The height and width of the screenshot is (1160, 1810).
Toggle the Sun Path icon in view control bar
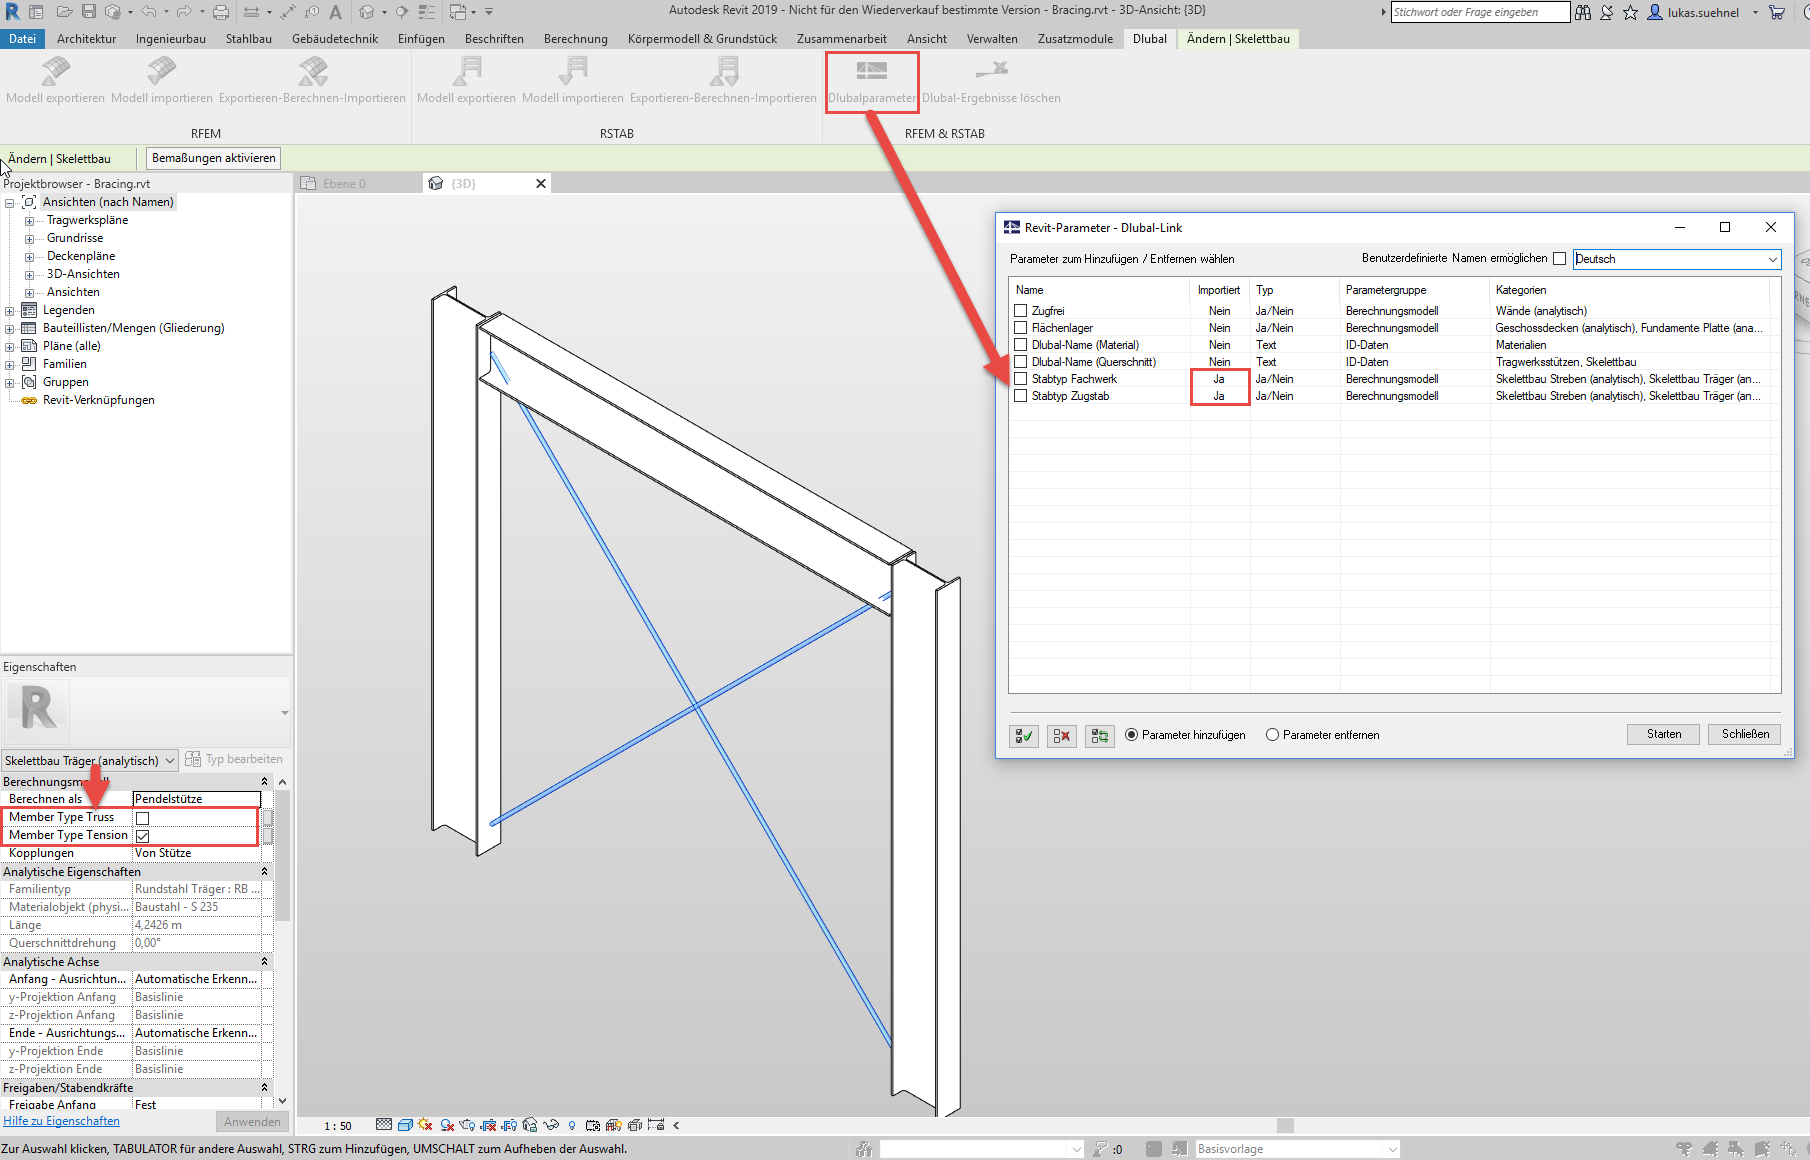426,1125
